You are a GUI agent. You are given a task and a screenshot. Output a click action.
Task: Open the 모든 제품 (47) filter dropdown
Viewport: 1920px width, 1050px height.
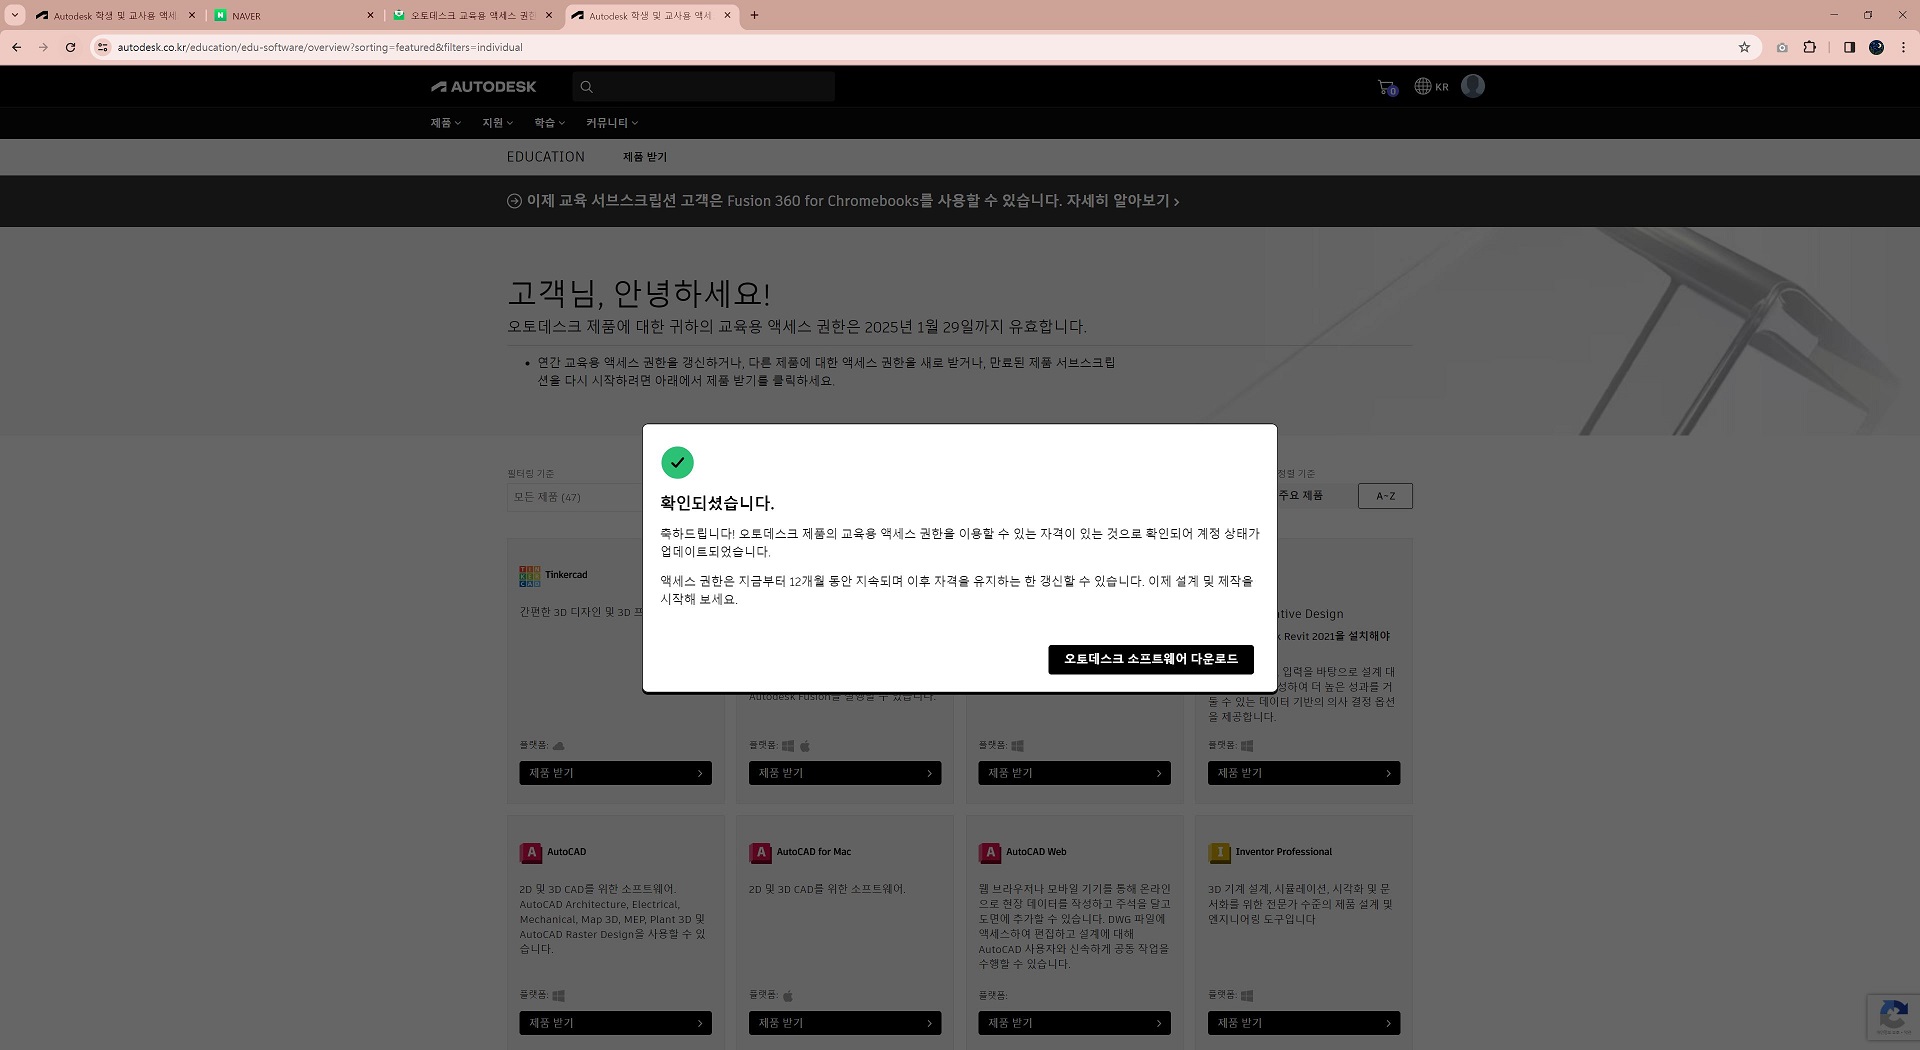tap(575, 497)
